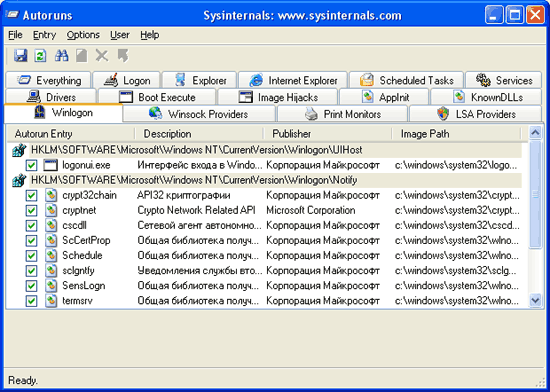Open the User menu
The height and width of the screenshot is (392, 550).
(x=120, y=35)
